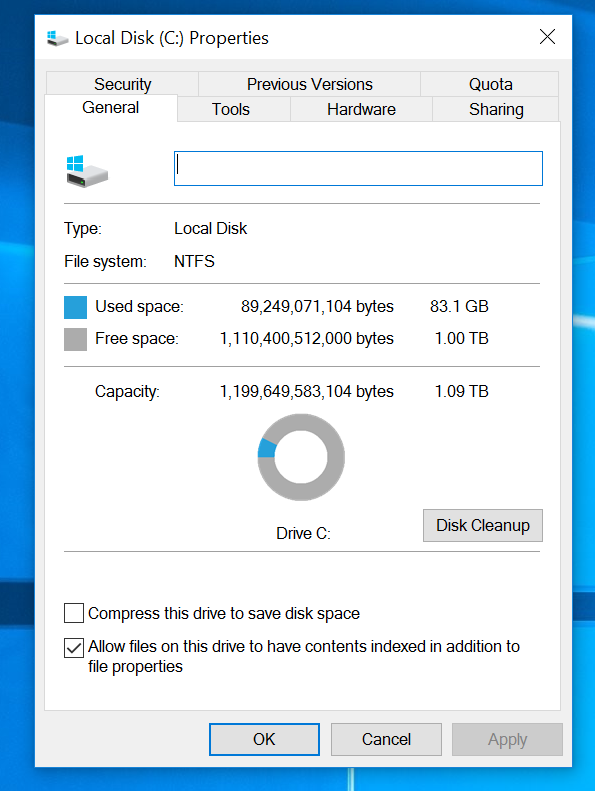Close the Local Disk Properties window
Image resolution: width=595 pixels, height=791 pixels.
point(548,37)
